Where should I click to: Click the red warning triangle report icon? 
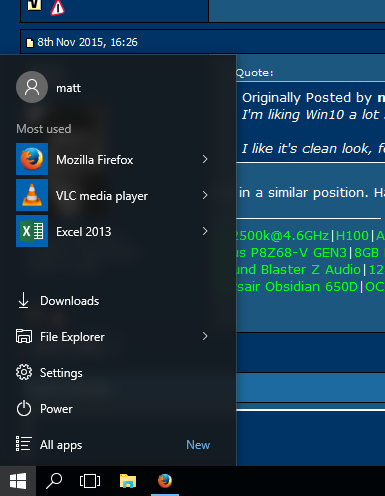[x=57, y=7]
